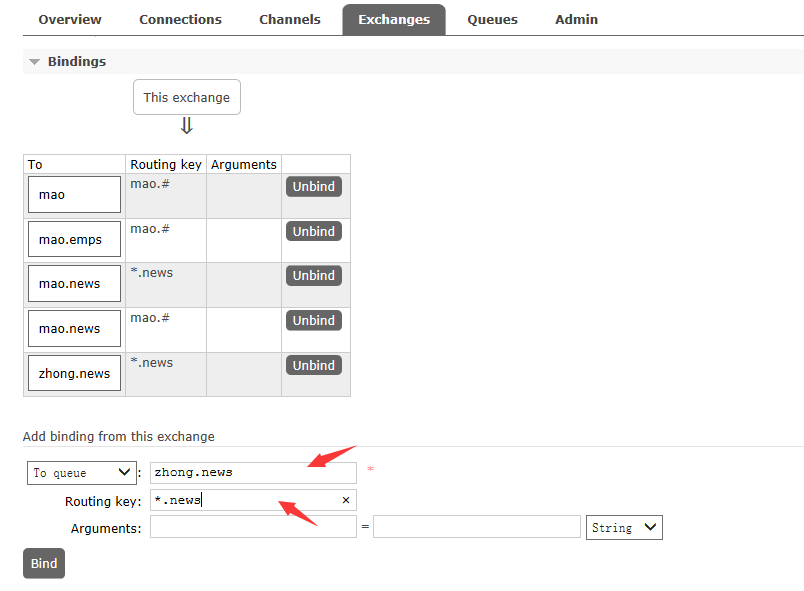The height and width of the screenshot is (591, 804).
Task: Switch to the Overview tab
Action: pos(70,19)
